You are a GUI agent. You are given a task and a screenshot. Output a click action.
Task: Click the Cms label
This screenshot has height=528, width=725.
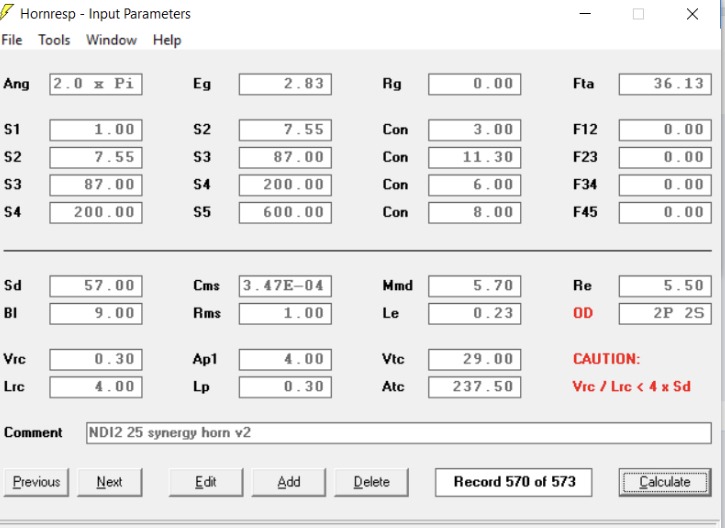tap(206, 286)
